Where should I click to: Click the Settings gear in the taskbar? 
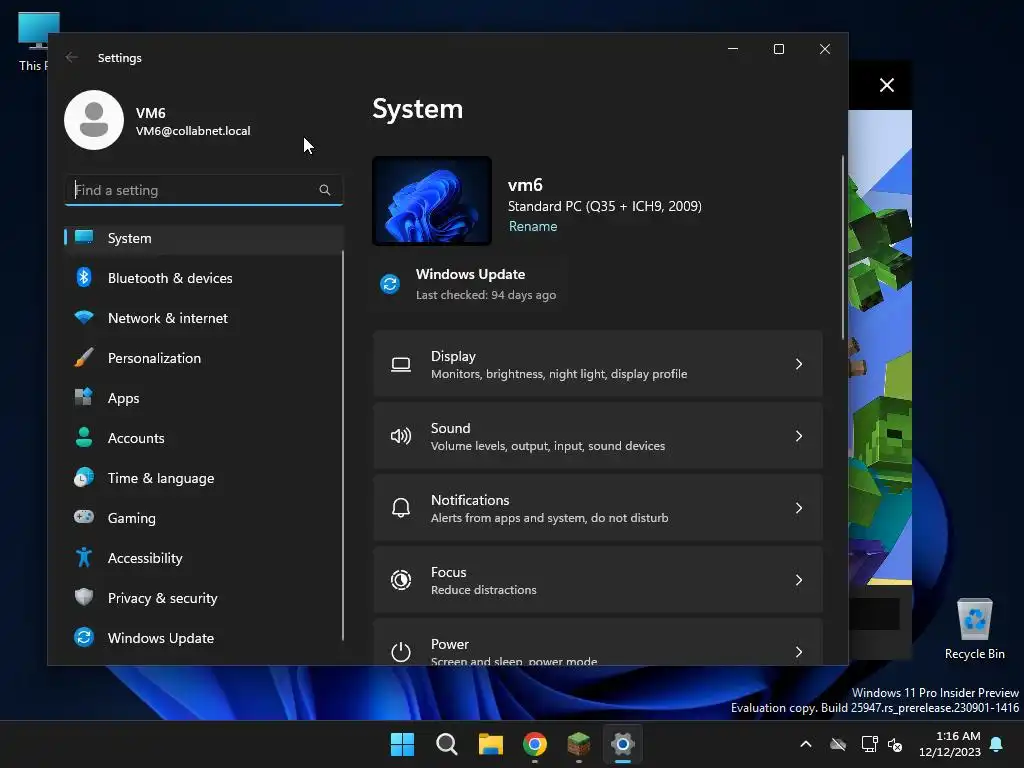(x=623, y=744)
